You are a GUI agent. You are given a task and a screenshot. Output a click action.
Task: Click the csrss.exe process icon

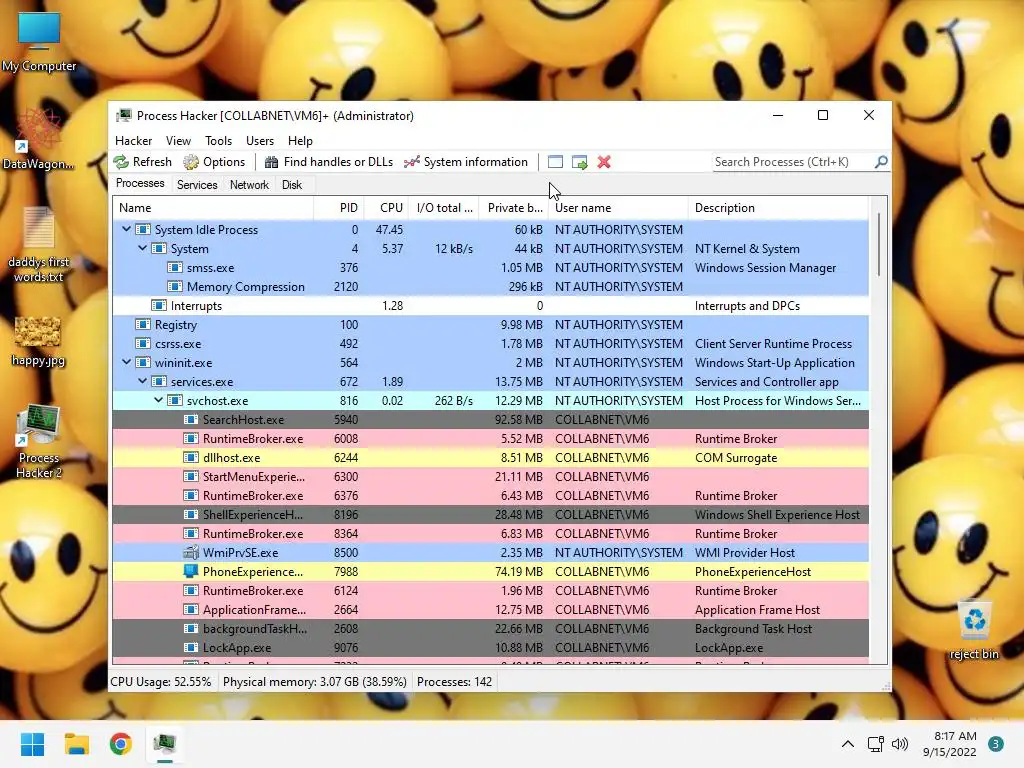click(x=142, y=344)
